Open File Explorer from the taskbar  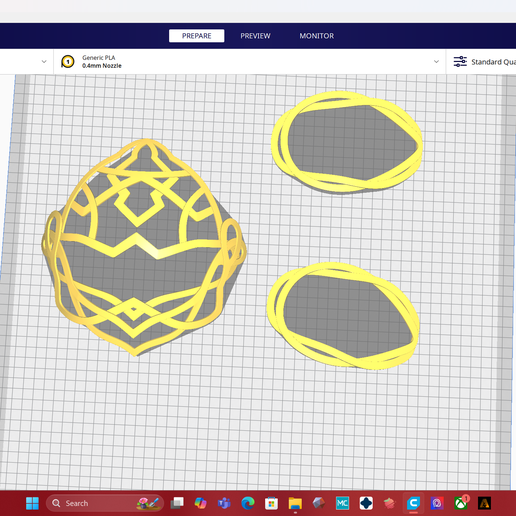click(x=295, y=503)
